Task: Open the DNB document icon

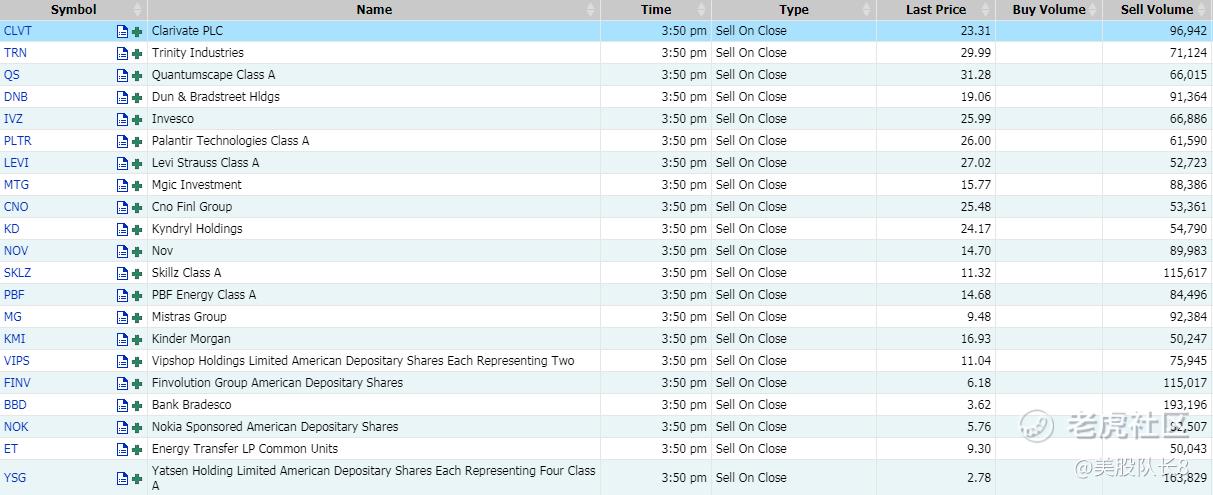Action: 122,98
